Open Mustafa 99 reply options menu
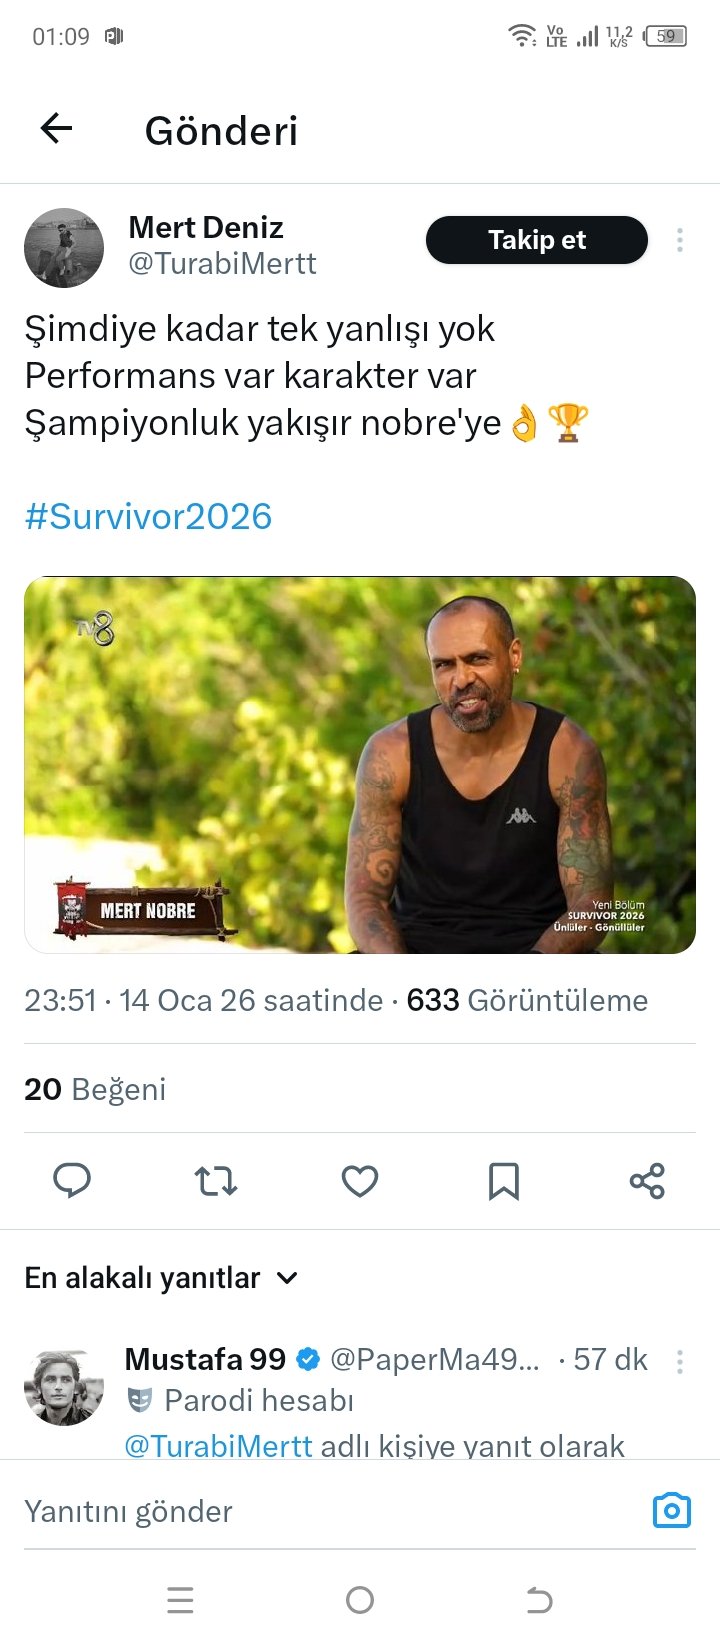Image resolution: width=720 pixels, height=1640 pixels. (x=680, y=1361)
